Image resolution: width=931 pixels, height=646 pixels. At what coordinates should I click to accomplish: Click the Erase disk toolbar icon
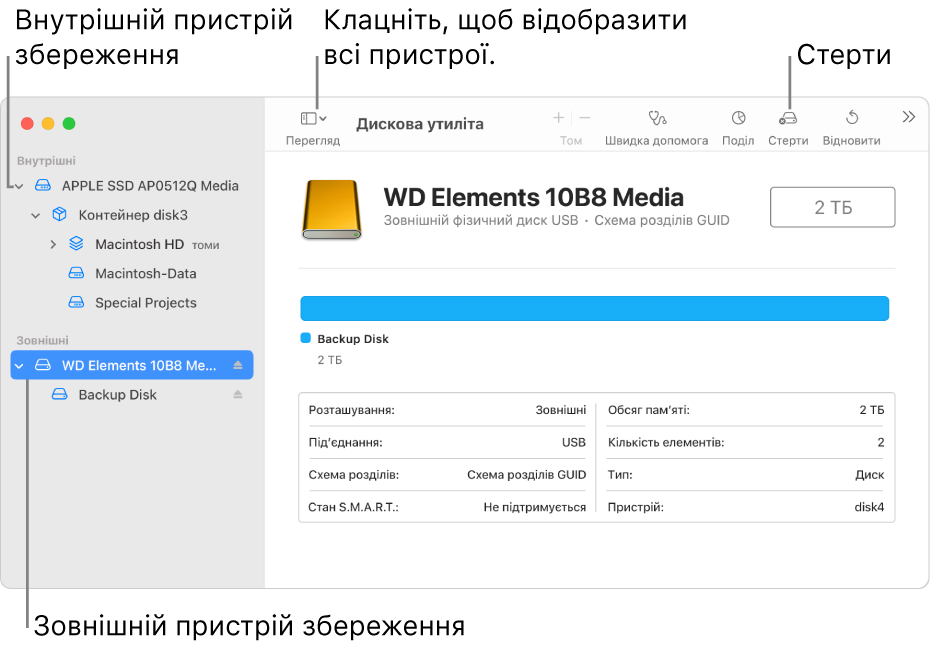(788, 118)
